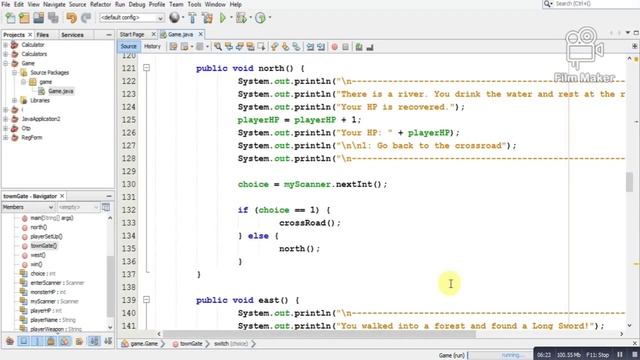Click Find Previous Occurrence icon

[229, 47]
